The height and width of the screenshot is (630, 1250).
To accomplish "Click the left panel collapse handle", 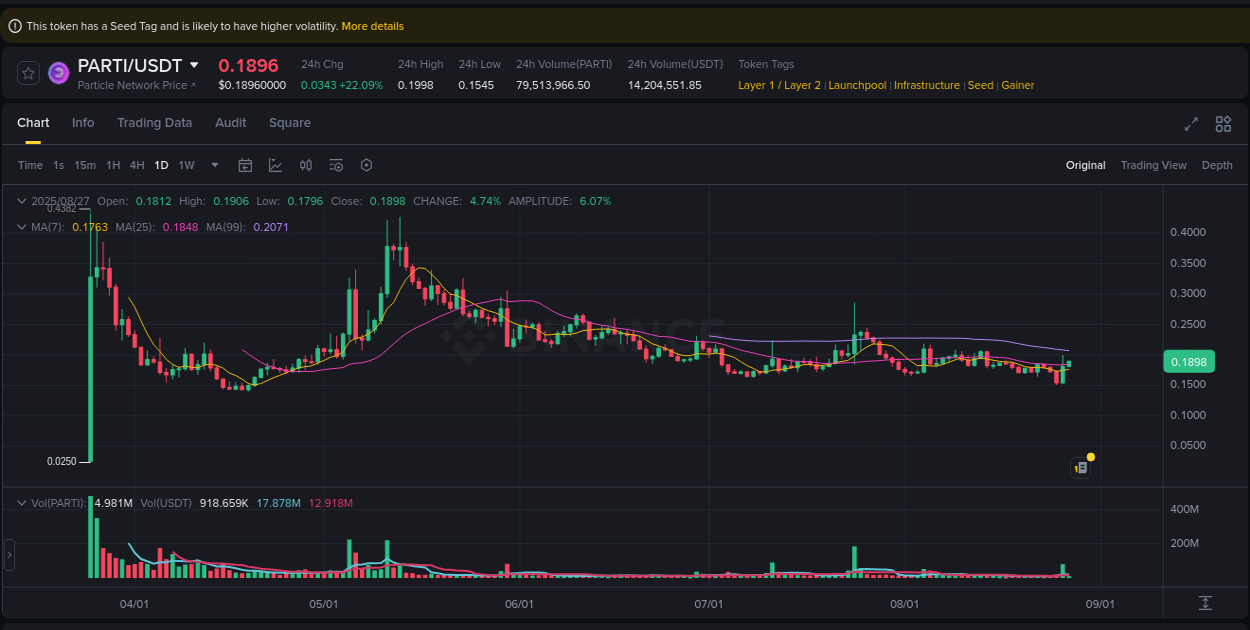I will 9,555.
